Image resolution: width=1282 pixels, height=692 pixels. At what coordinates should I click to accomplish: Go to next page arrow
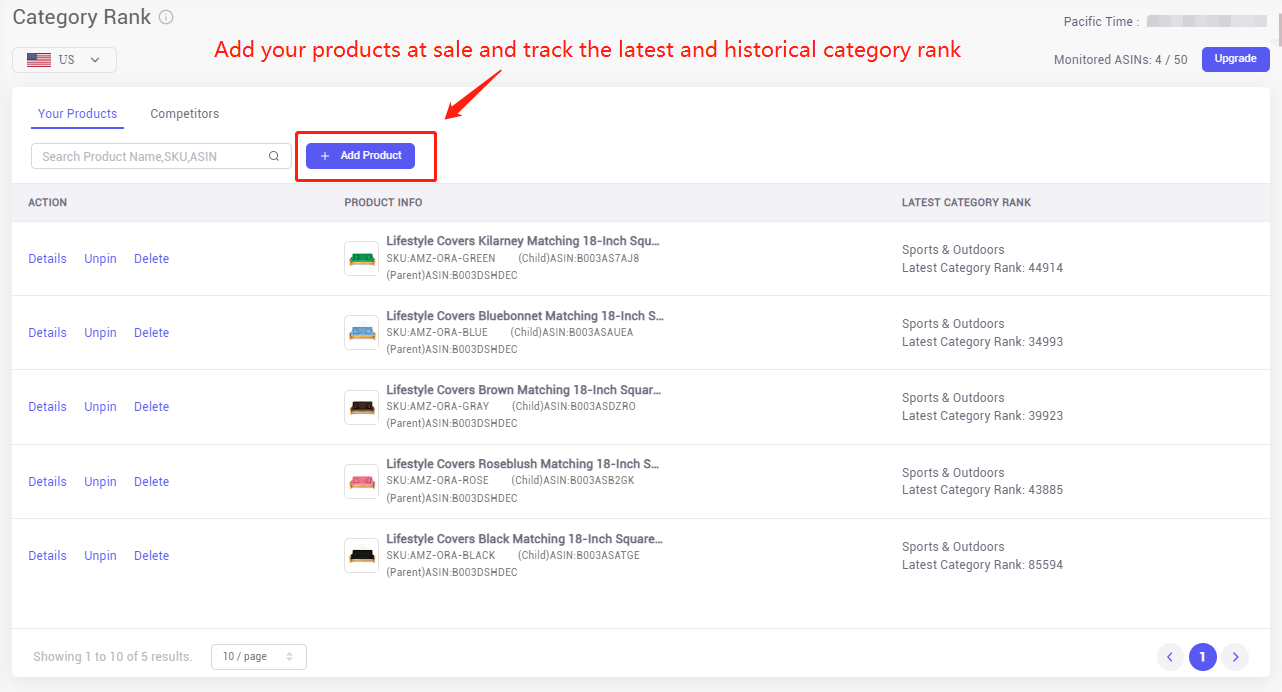point(1236,657)
